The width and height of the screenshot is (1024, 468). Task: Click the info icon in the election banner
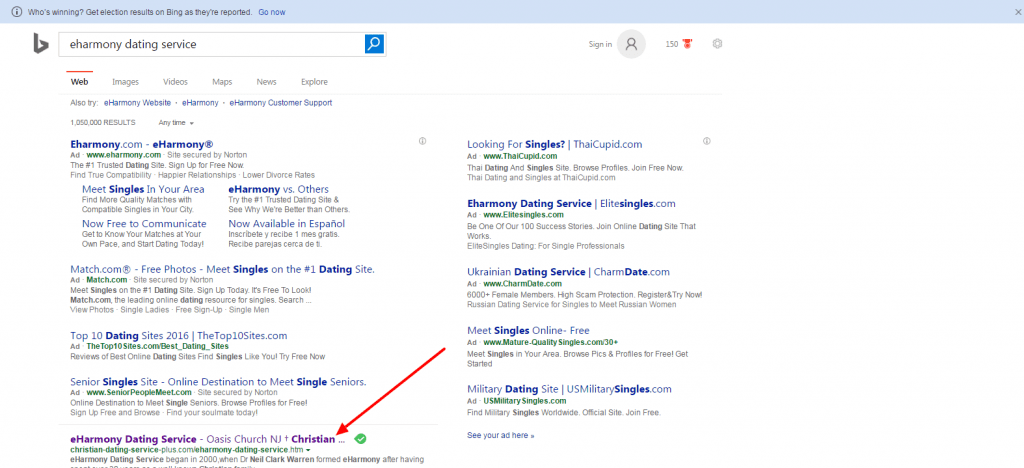pyautogui.click(x=17, y=12)
